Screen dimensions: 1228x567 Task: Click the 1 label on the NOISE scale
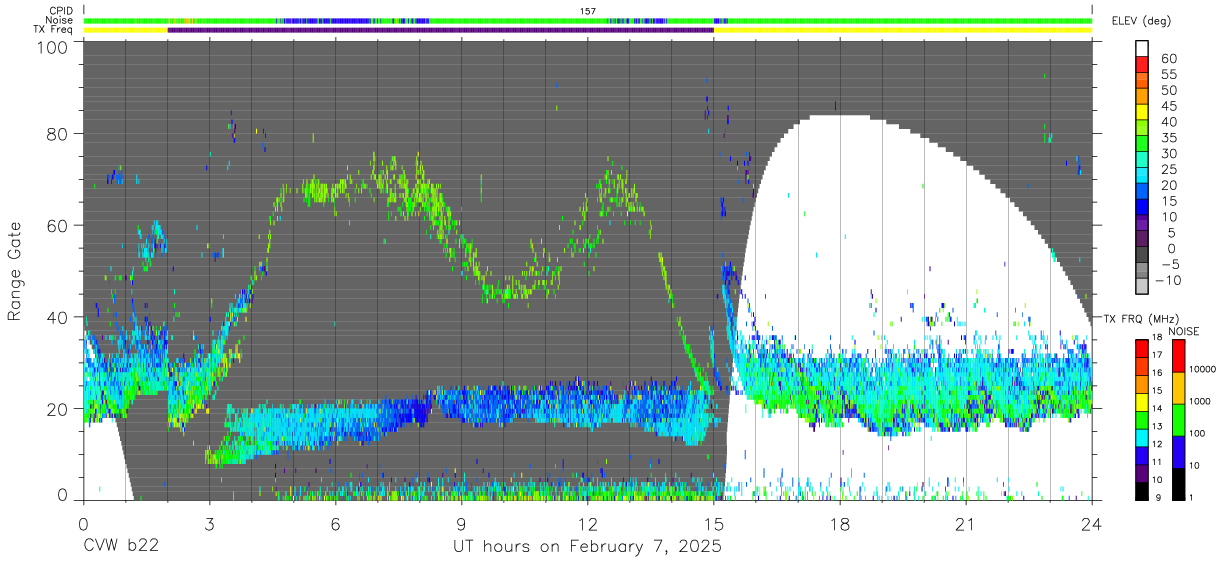[1191, 497]
